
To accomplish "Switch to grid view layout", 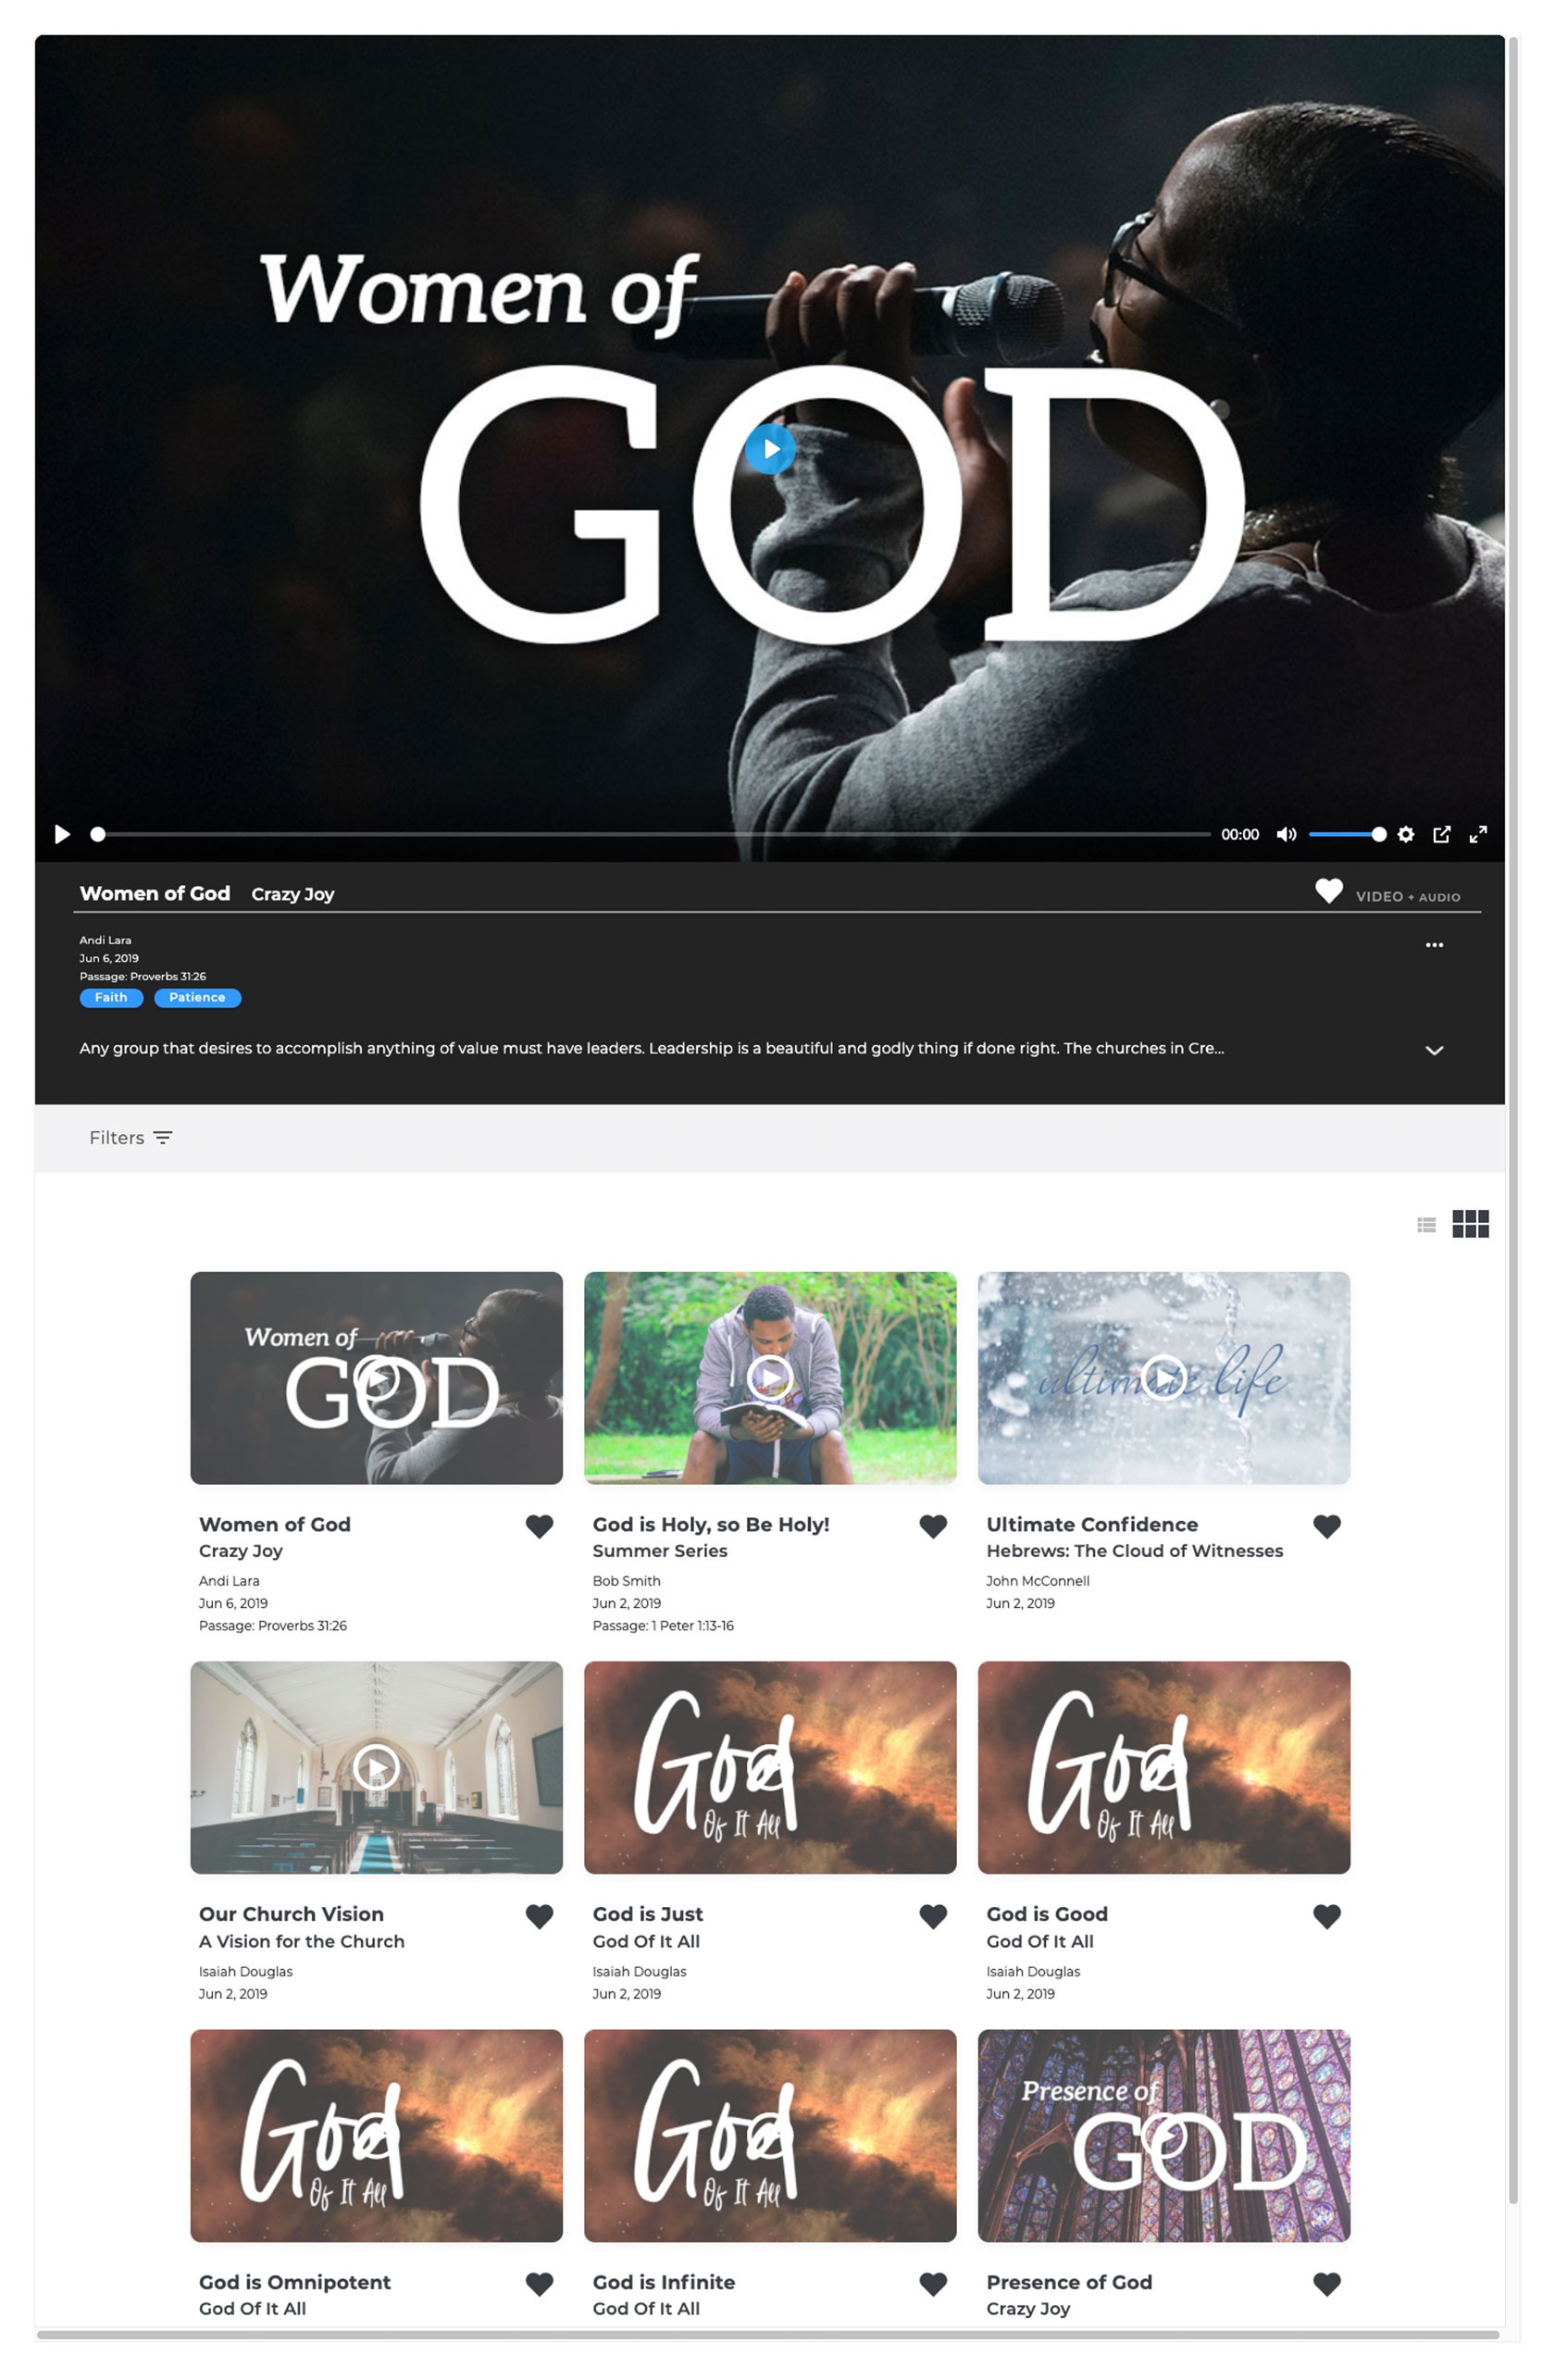I will [1469, 1224].
